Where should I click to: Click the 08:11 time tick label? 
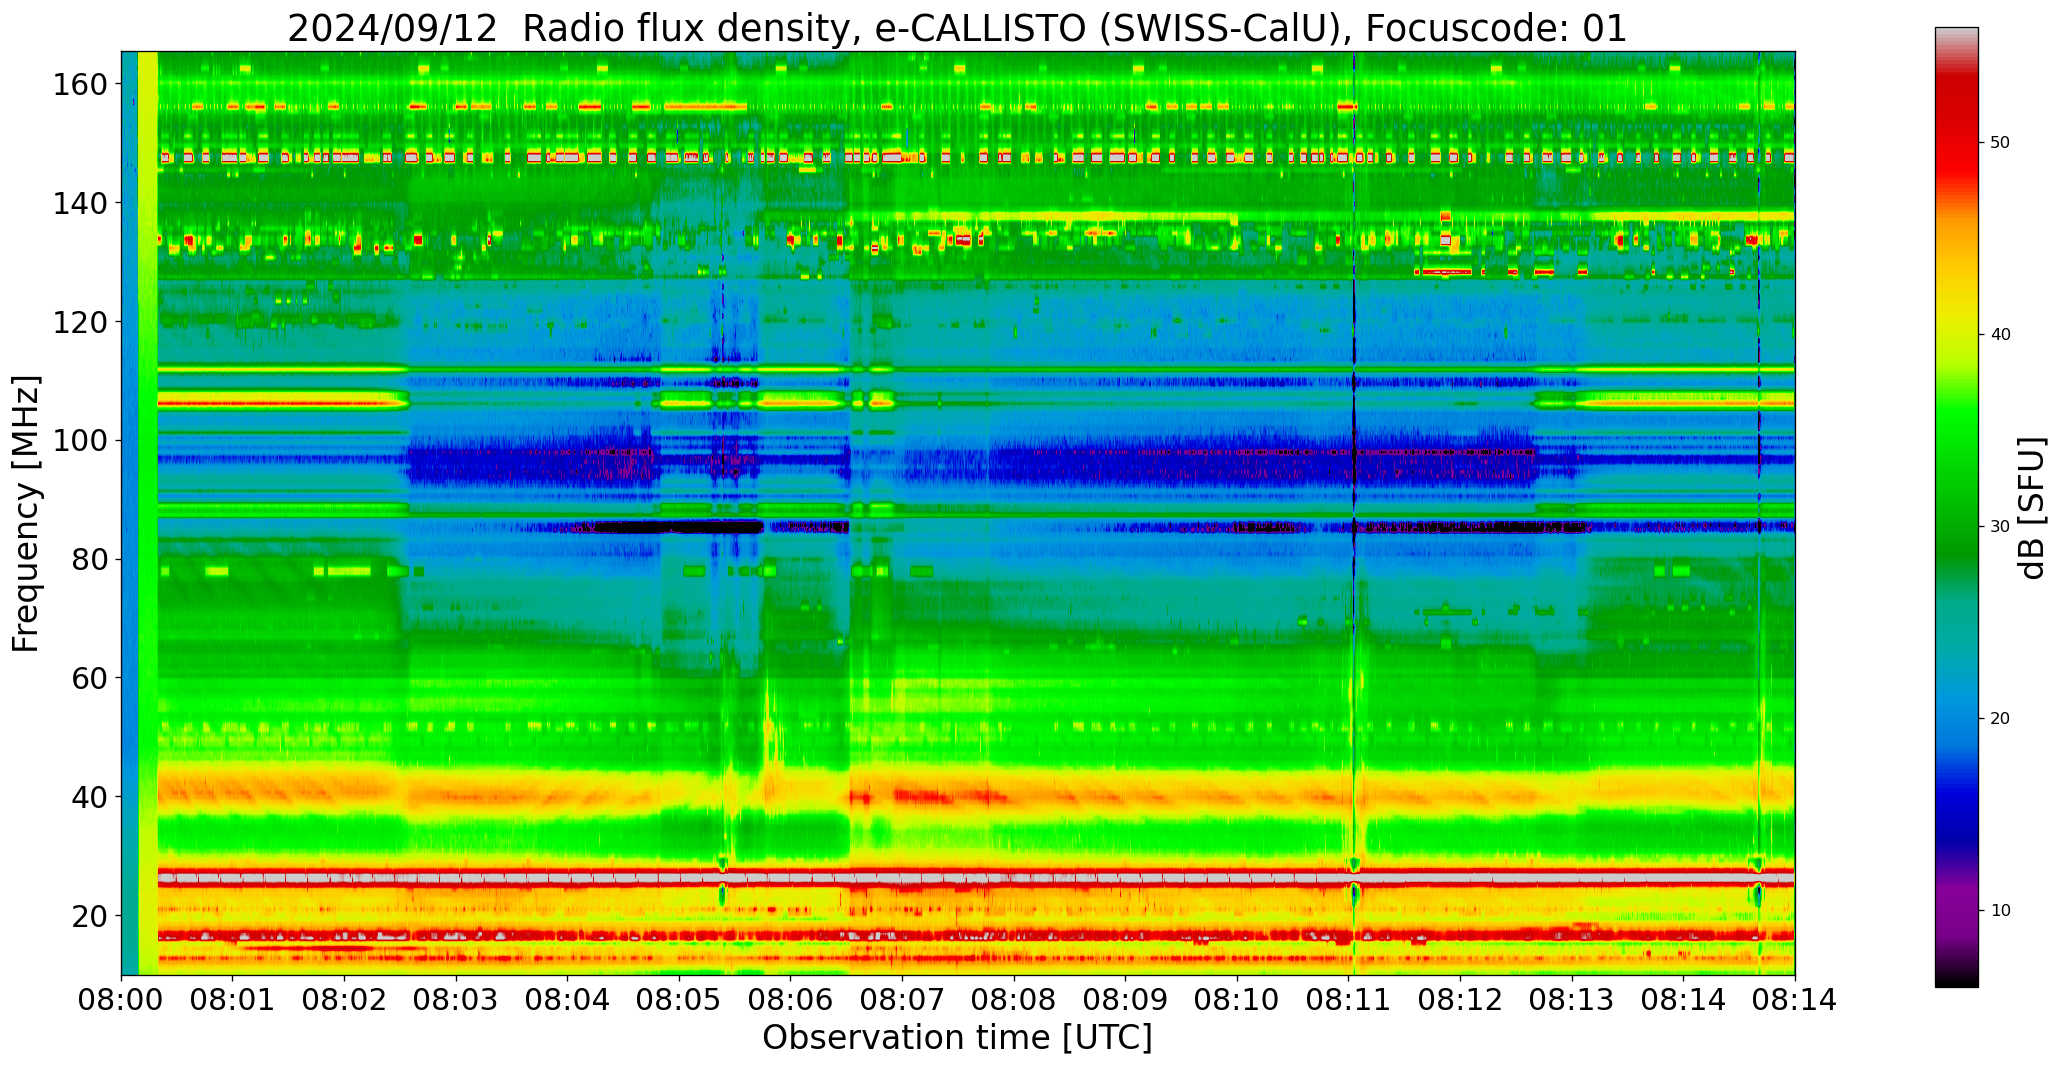click(1348, 1000)
